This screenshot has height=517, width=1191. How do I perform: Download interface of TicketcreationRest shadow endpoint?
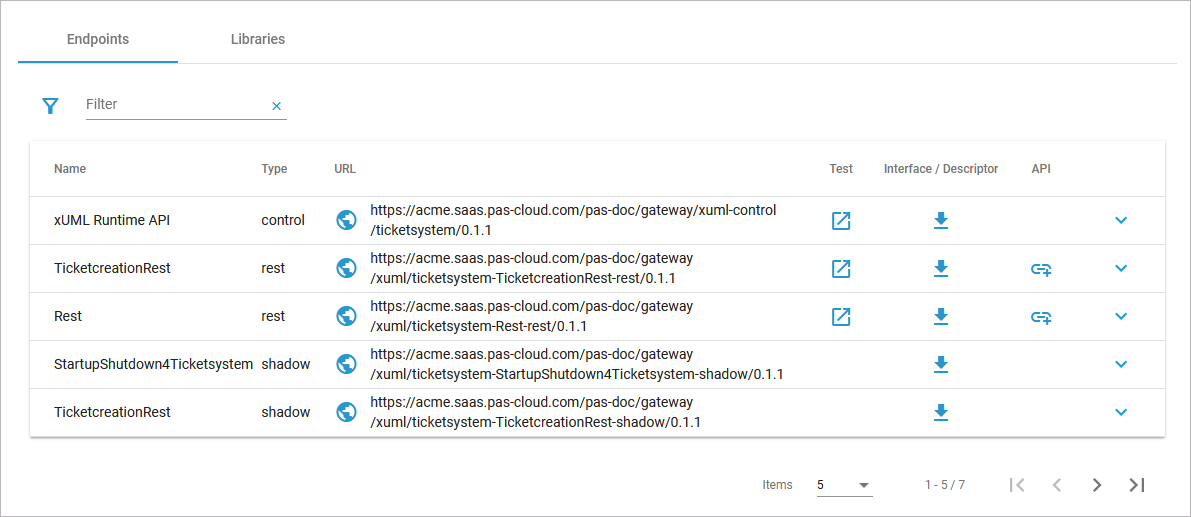click(x=940, y=412)
